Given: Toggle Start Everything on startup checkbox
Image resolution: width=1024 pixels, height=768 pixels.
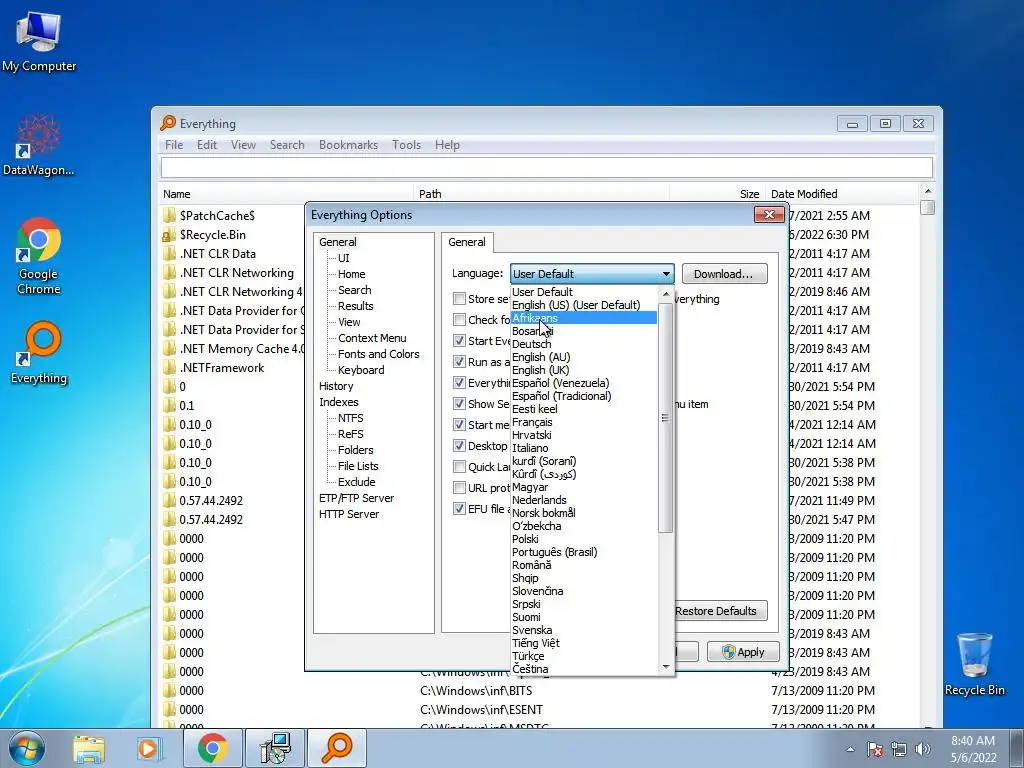Looking at the screenshot, I should pos(459,340).
